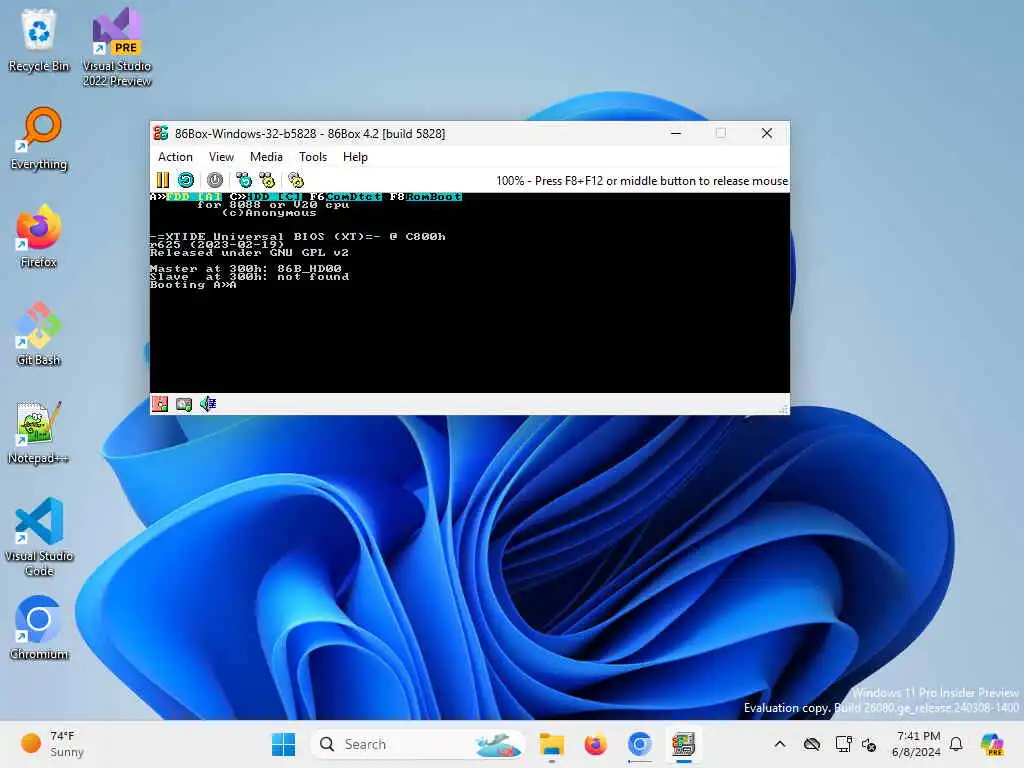This screenshot has height=768, width=1024.
Task: Click the sound speaker status bar icon
Action: point(208,404)
